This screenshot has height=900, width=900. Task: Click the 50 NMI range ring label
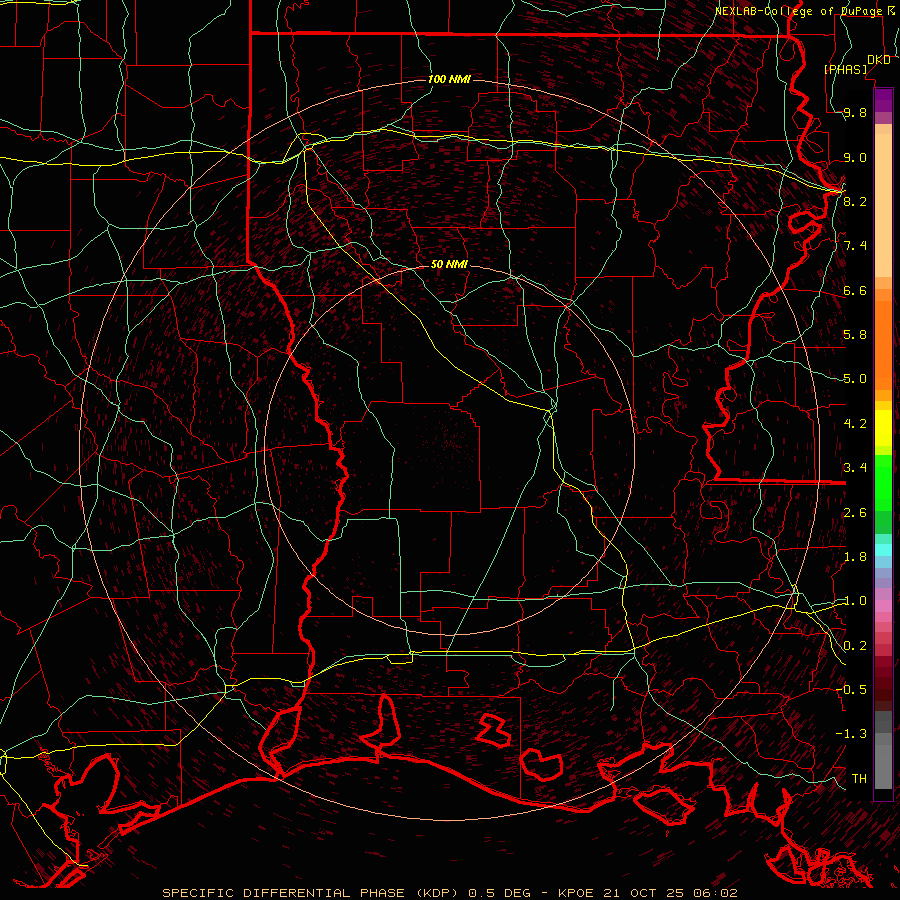449,264
